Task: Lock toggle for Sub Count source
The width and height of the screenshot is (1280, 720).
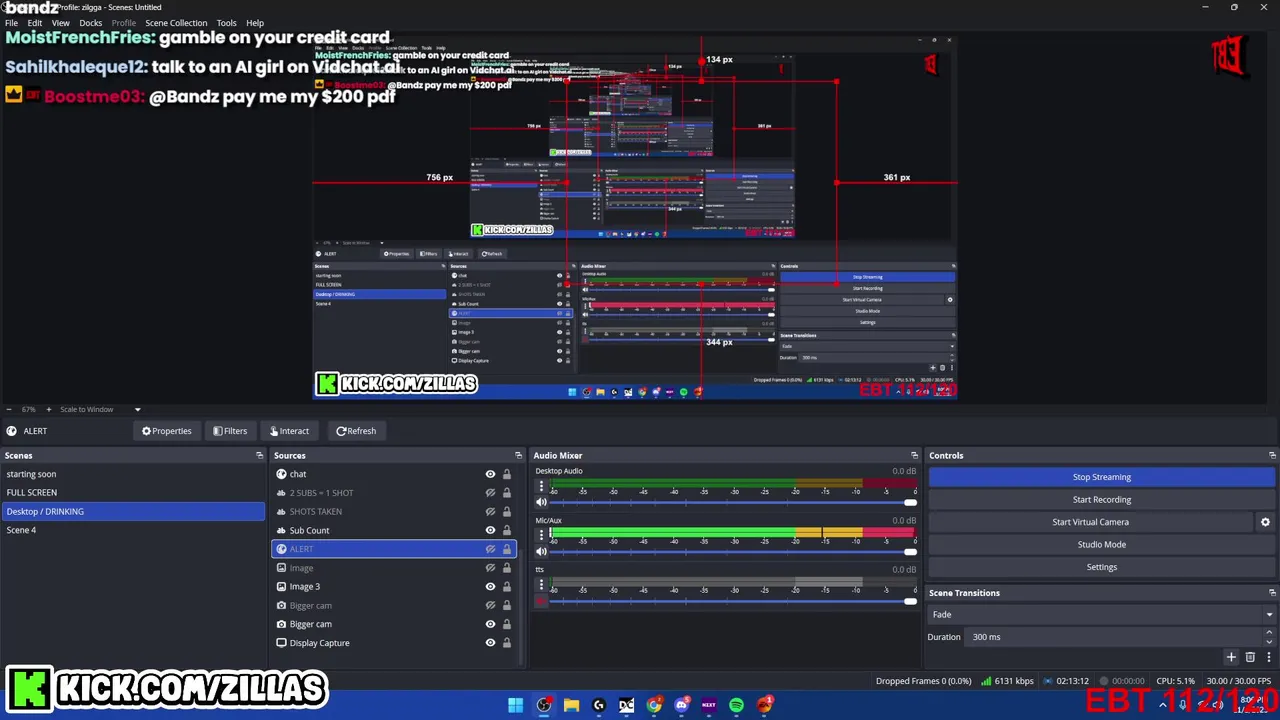Action: click(x=506, y=530)
